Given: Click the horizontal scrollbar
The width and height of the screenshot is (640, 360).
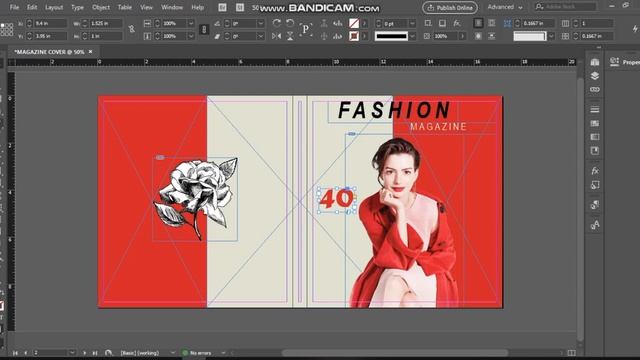Looking at the screenshot, I should [x=395, y=353].
